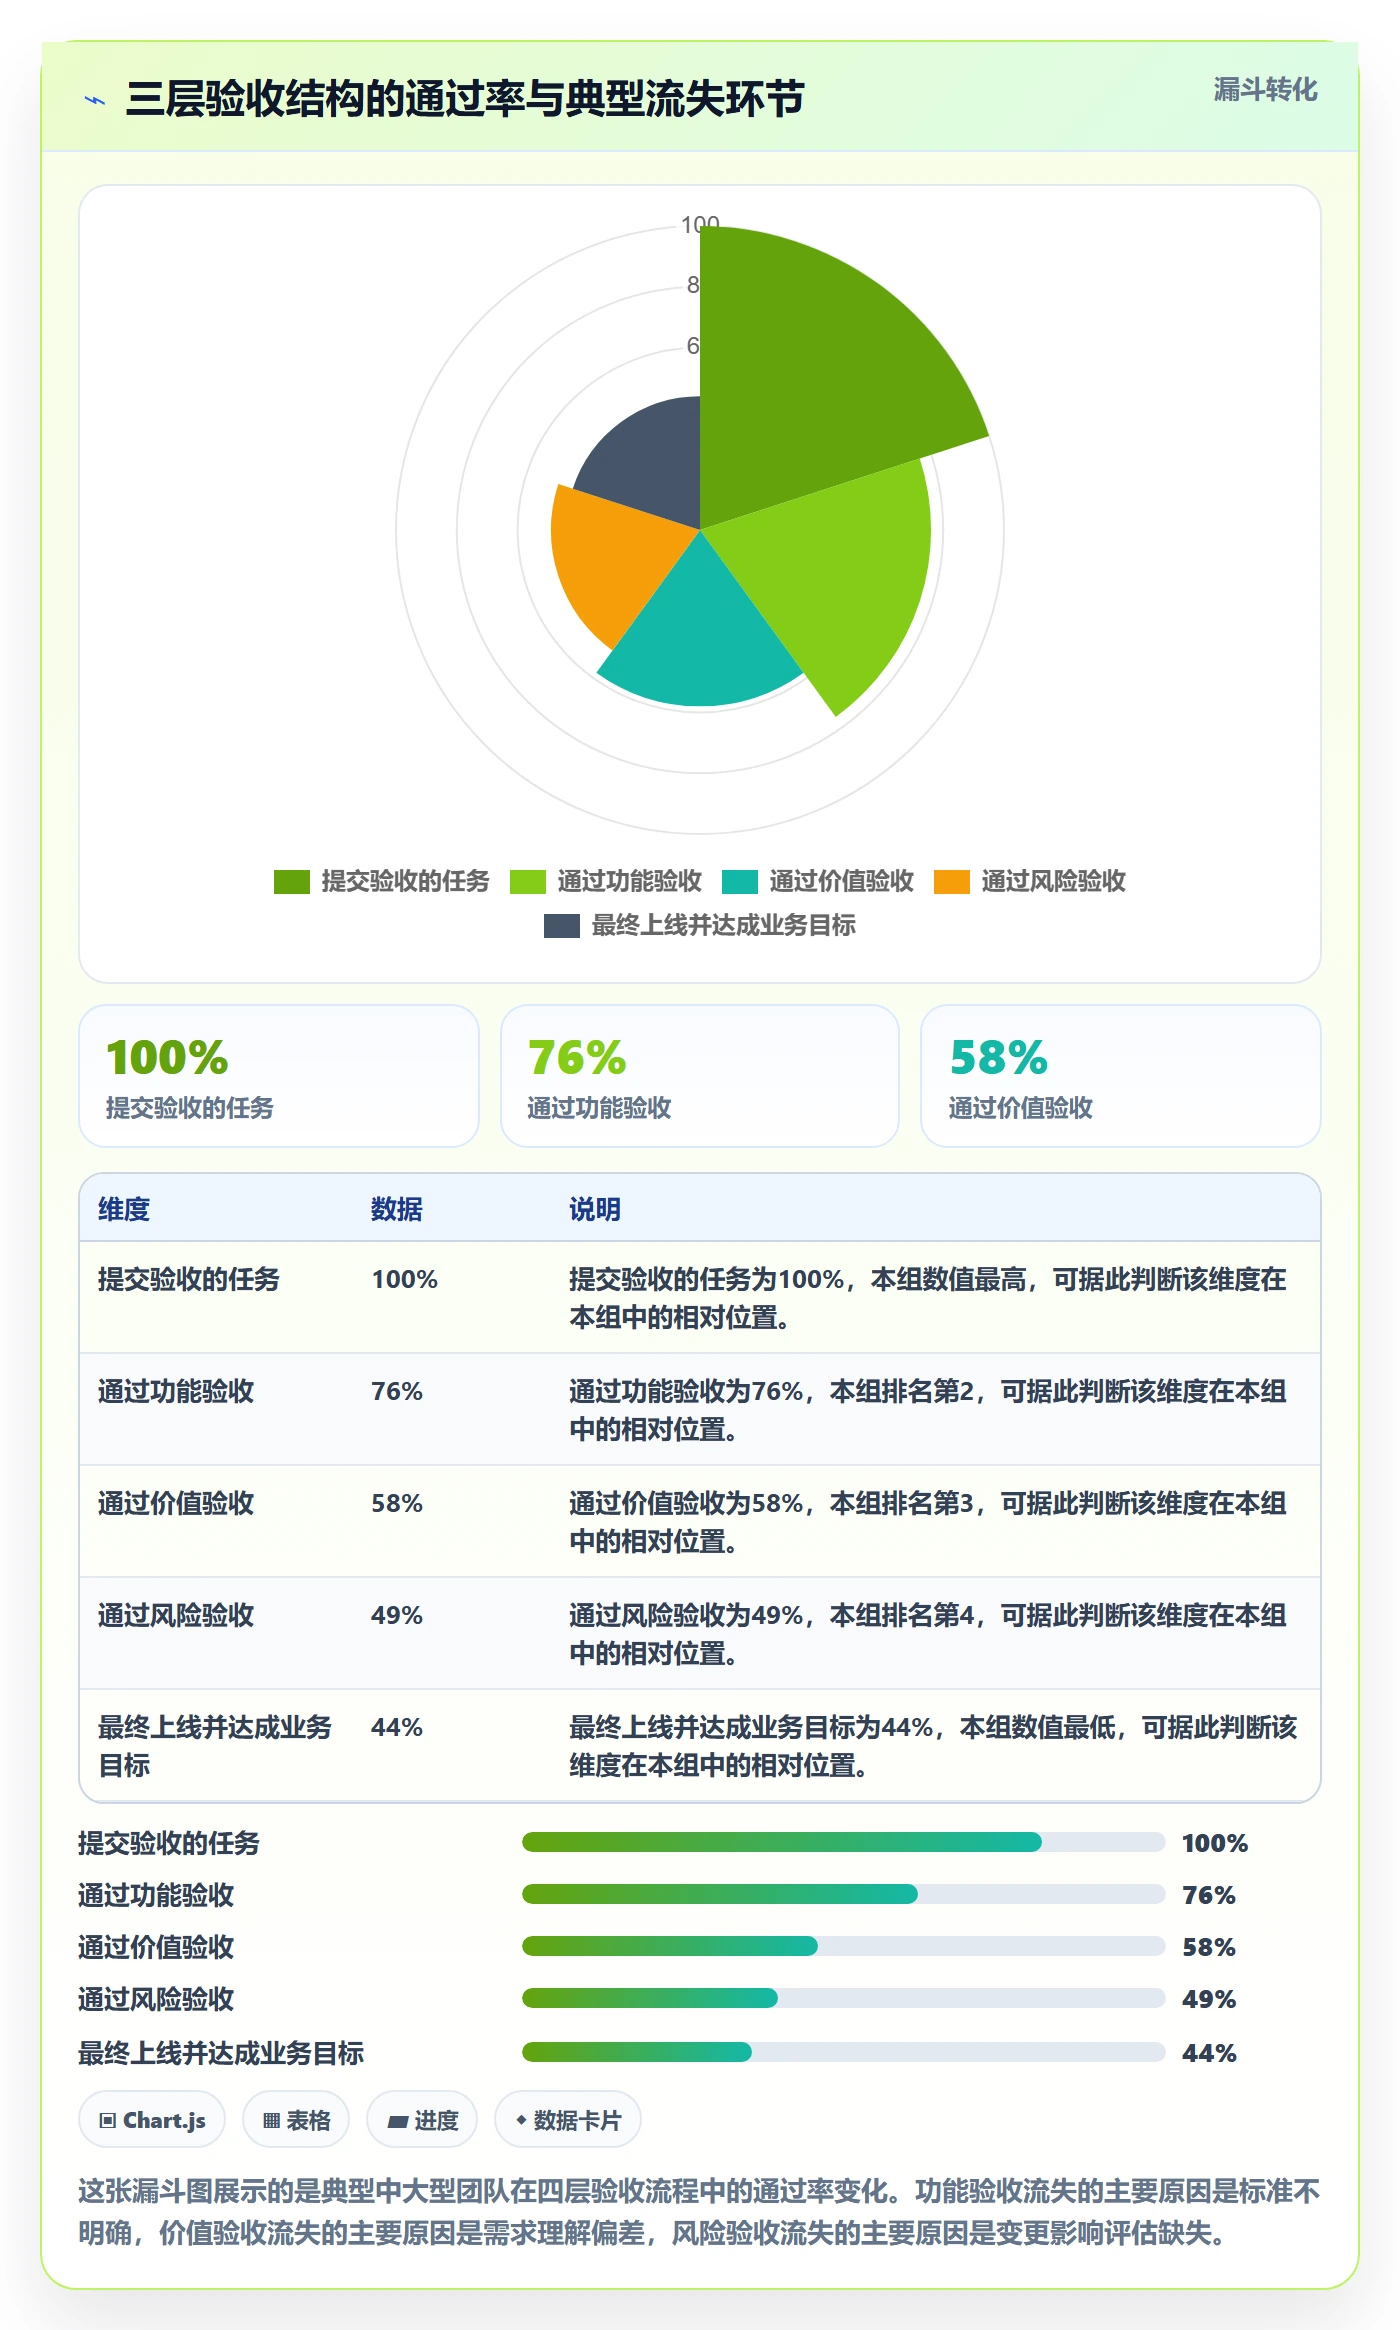The height and width of the screenshot is (2330, 1400).
Task: Click the bar icon in 进度 chip
Action: 398,2122
